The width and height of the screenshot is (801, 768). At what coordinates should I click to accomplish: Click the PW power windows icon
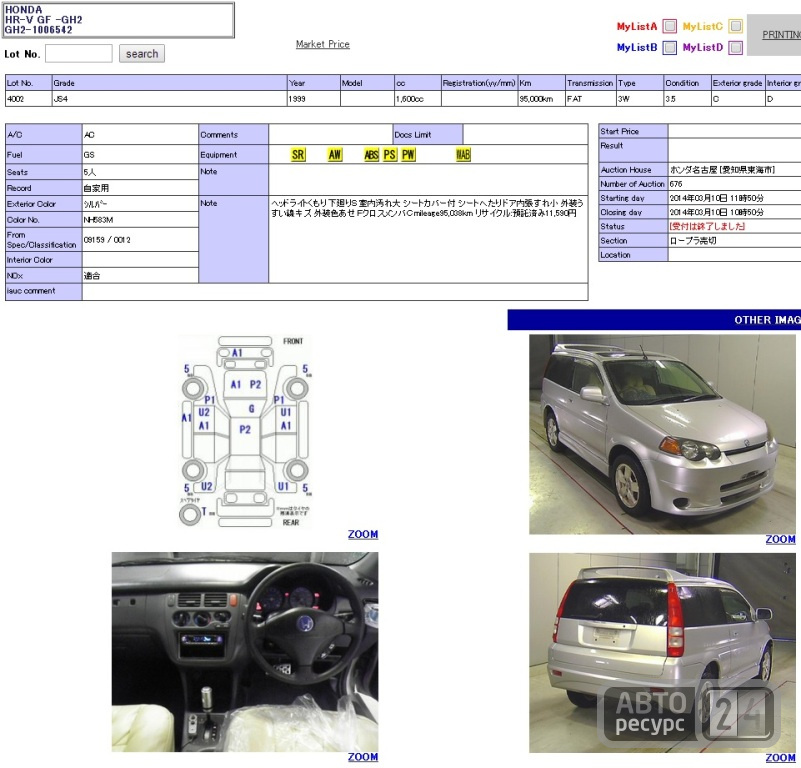click(408, 155)
